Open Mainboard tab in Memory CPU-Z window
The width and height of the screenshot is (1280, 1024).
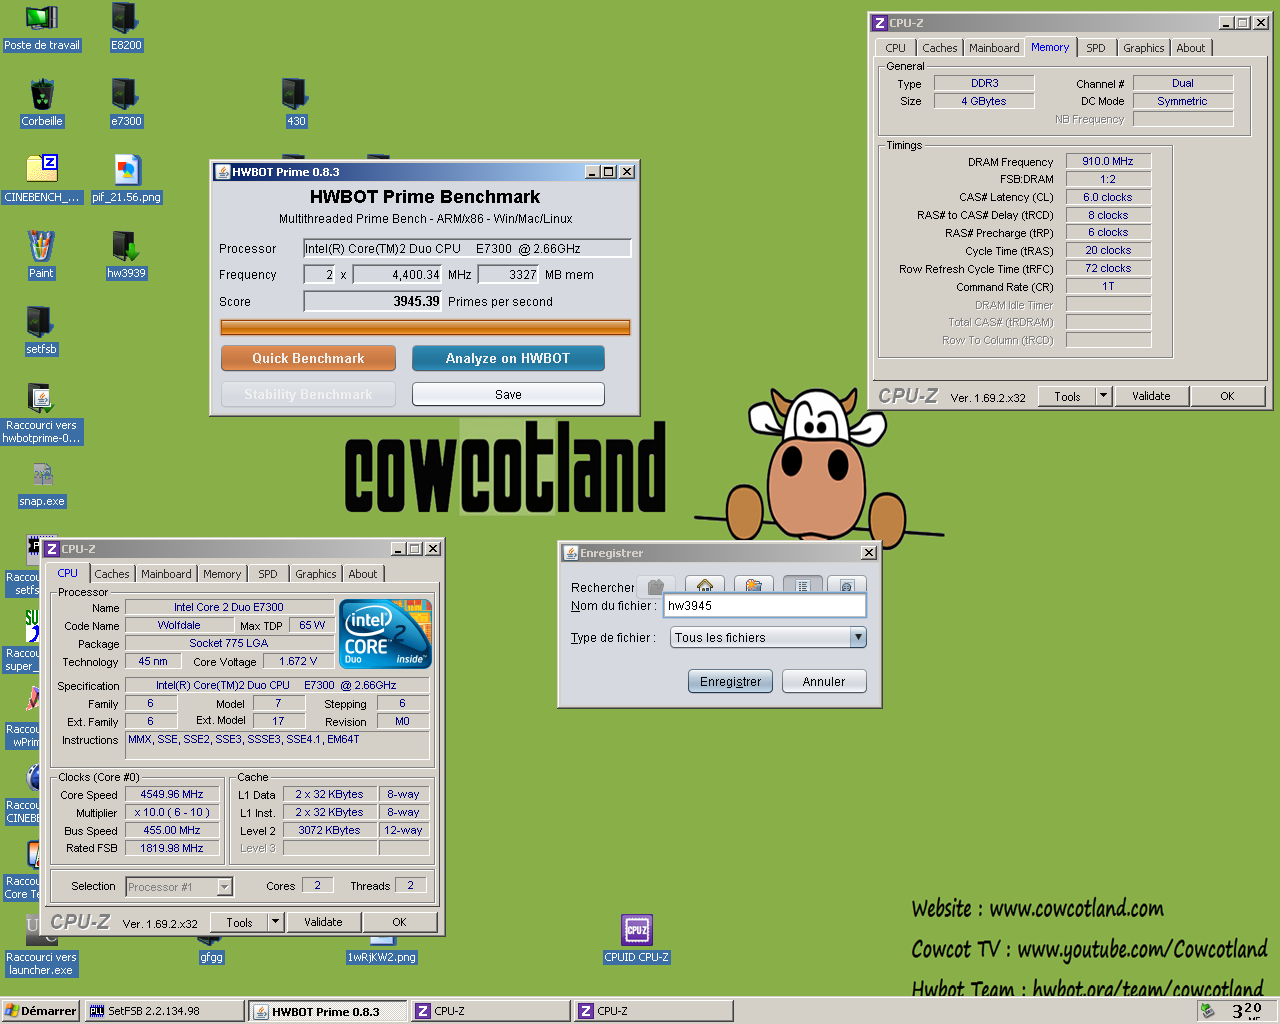coord(994,48)
